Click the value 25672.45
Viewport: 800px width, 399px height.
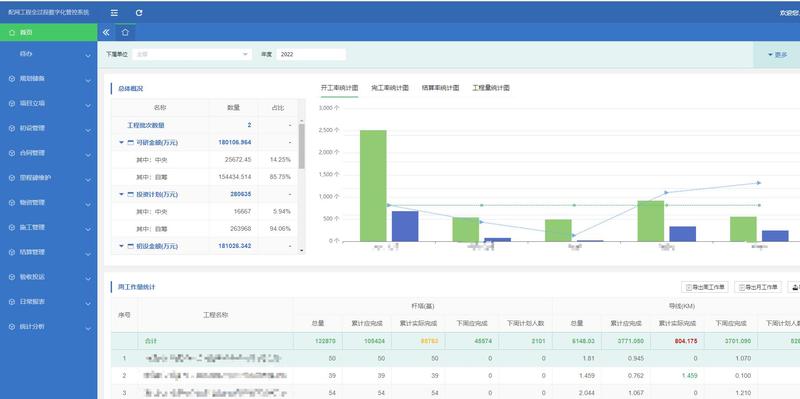click(x=238, y=160)
